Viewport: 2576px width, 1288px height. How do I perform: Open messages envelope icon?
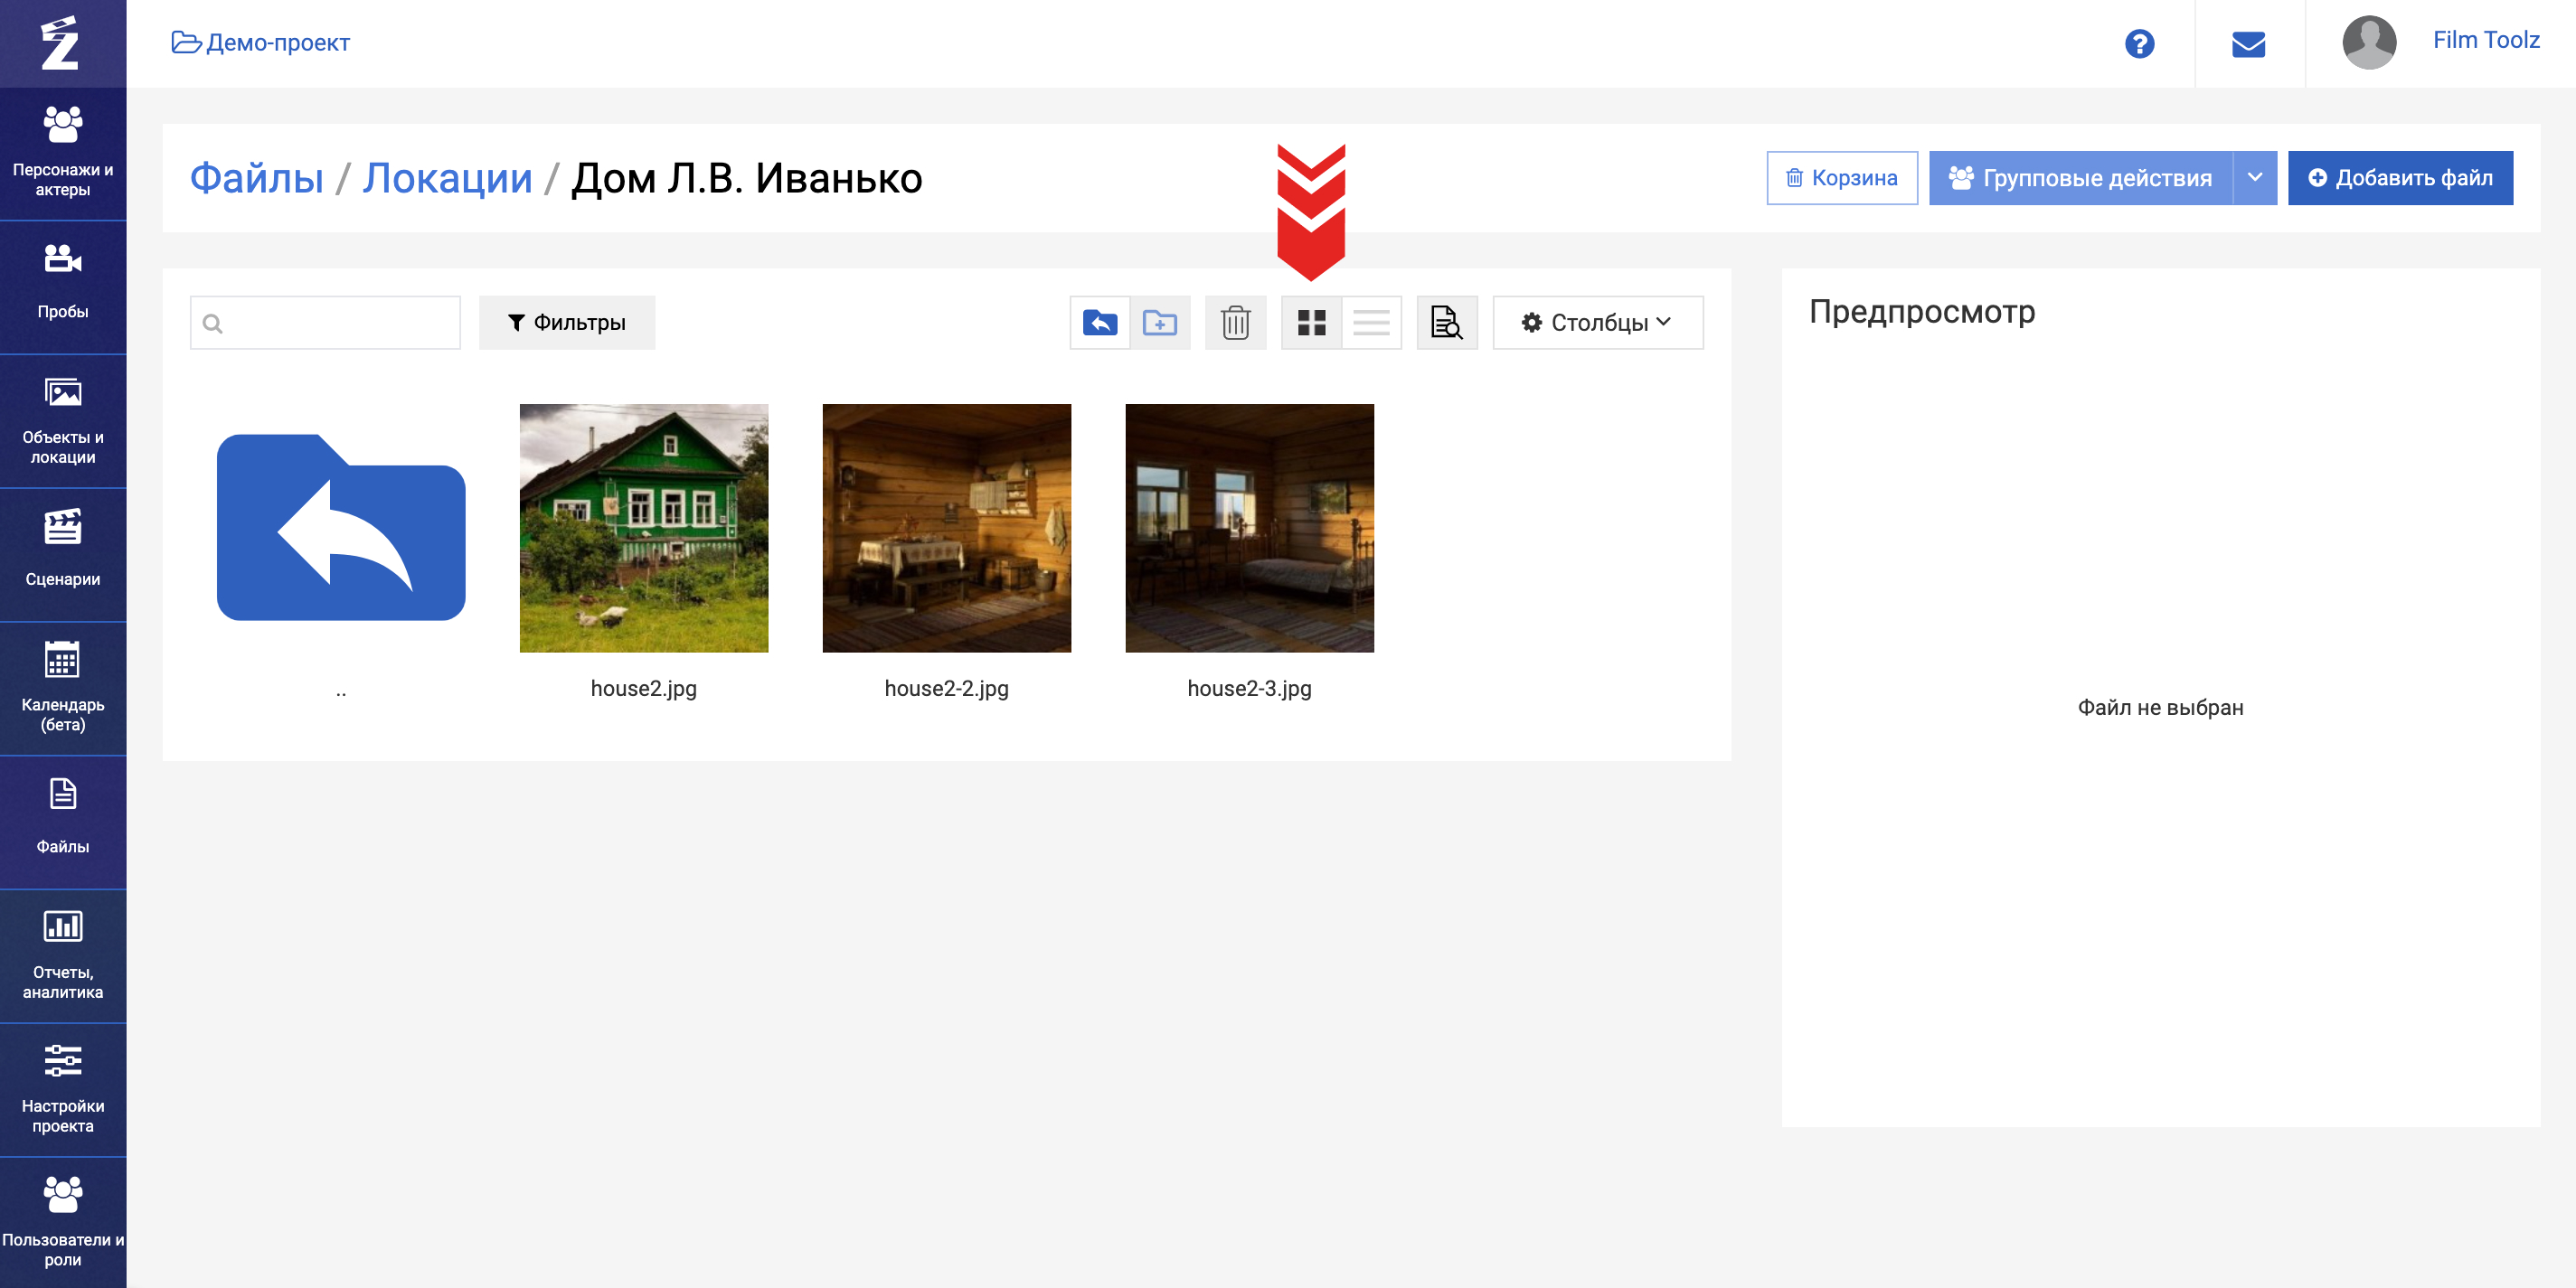[x=2248, y=44]
